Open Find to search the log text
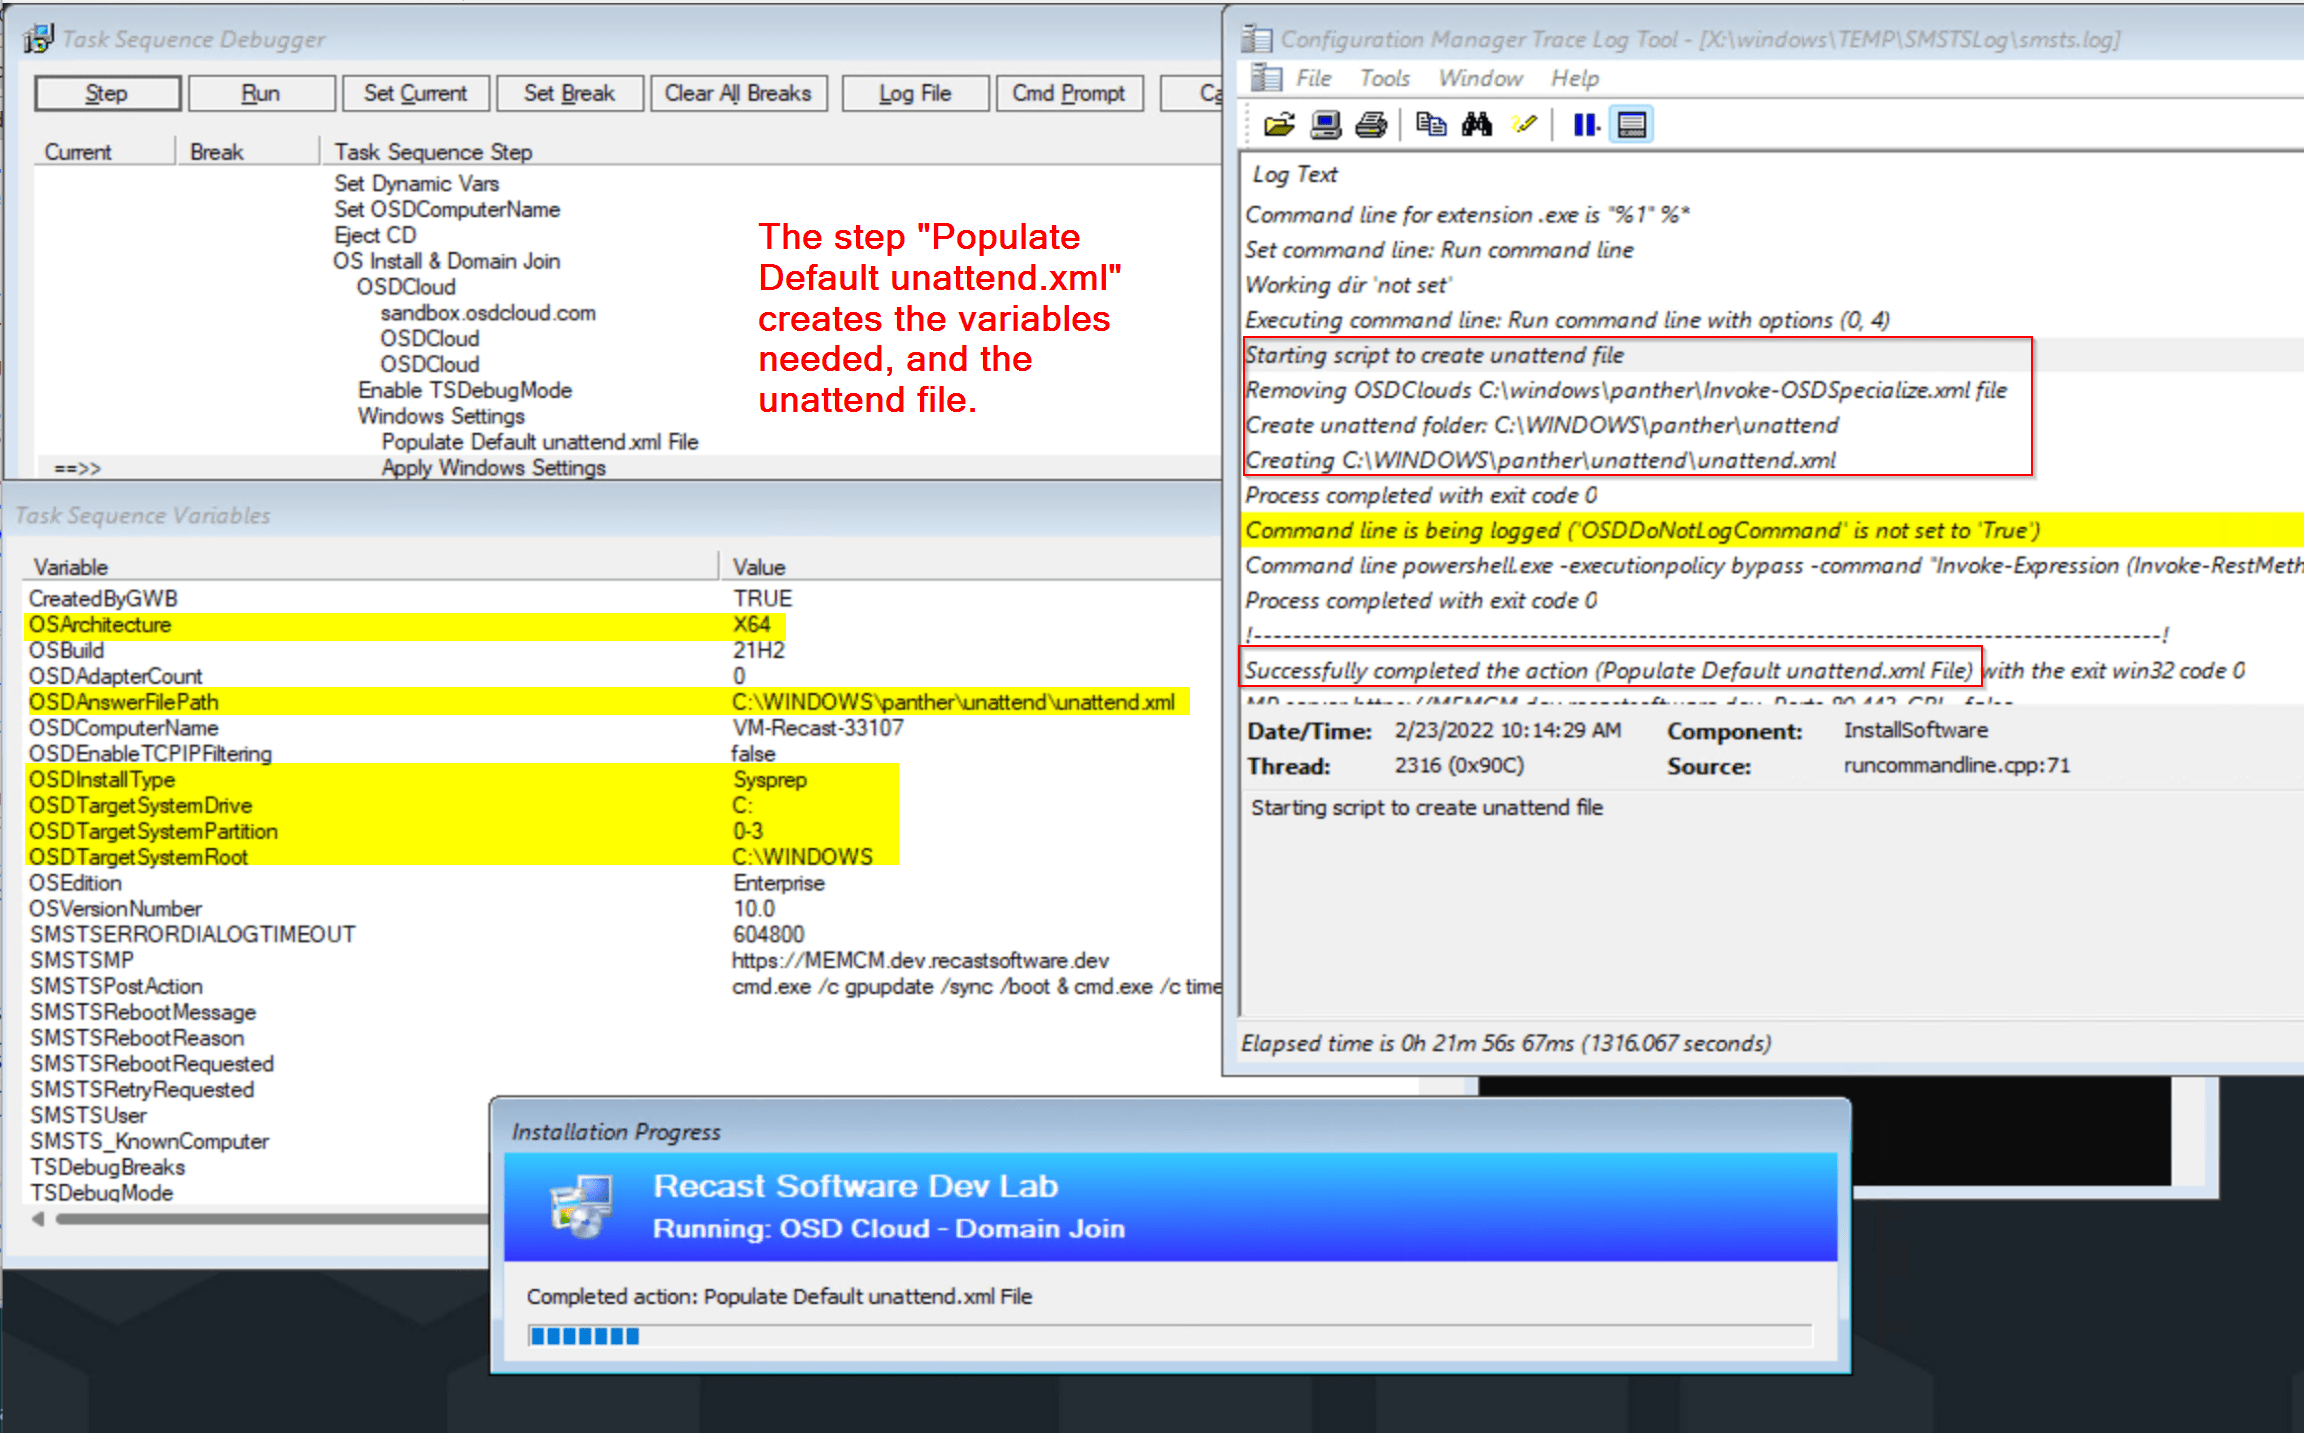 (x=1477, y=124)
